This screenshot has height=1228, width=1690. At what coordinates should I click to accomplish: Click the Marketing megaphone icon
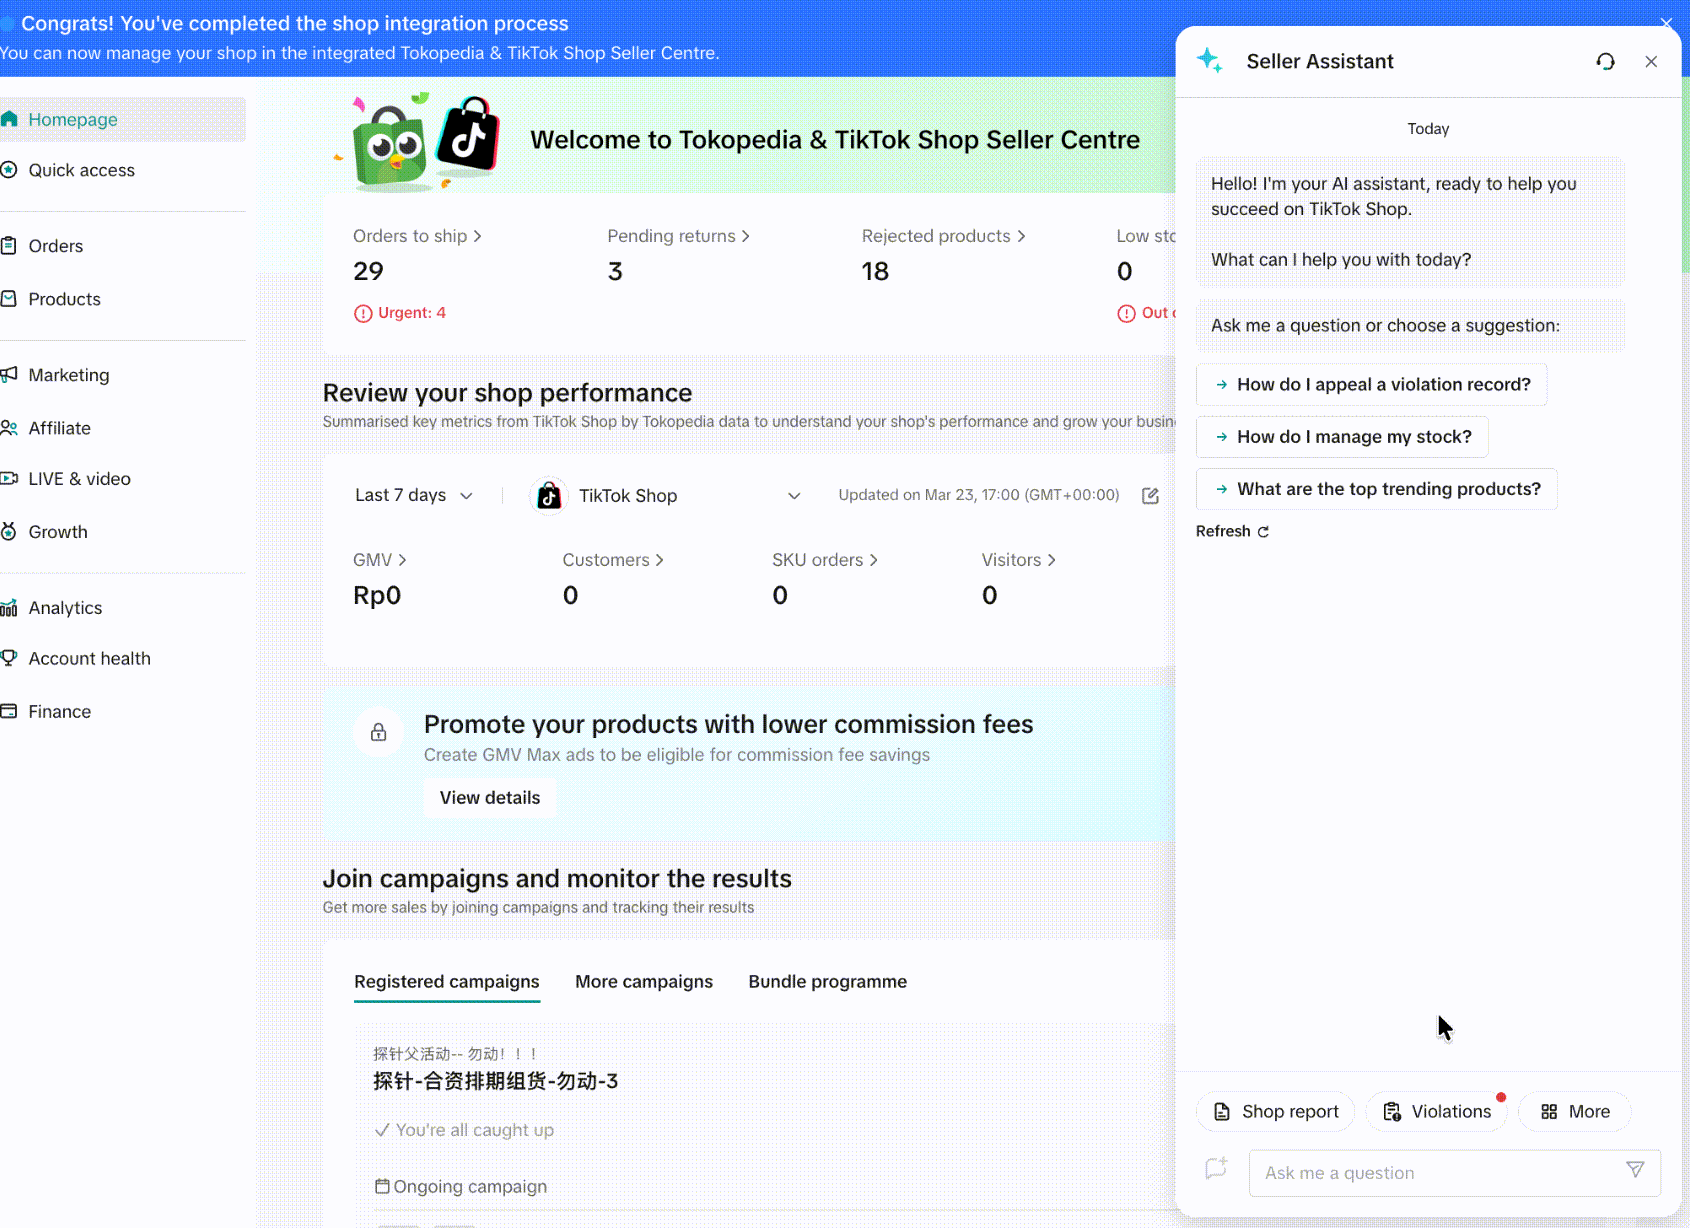tap(9, 375)
